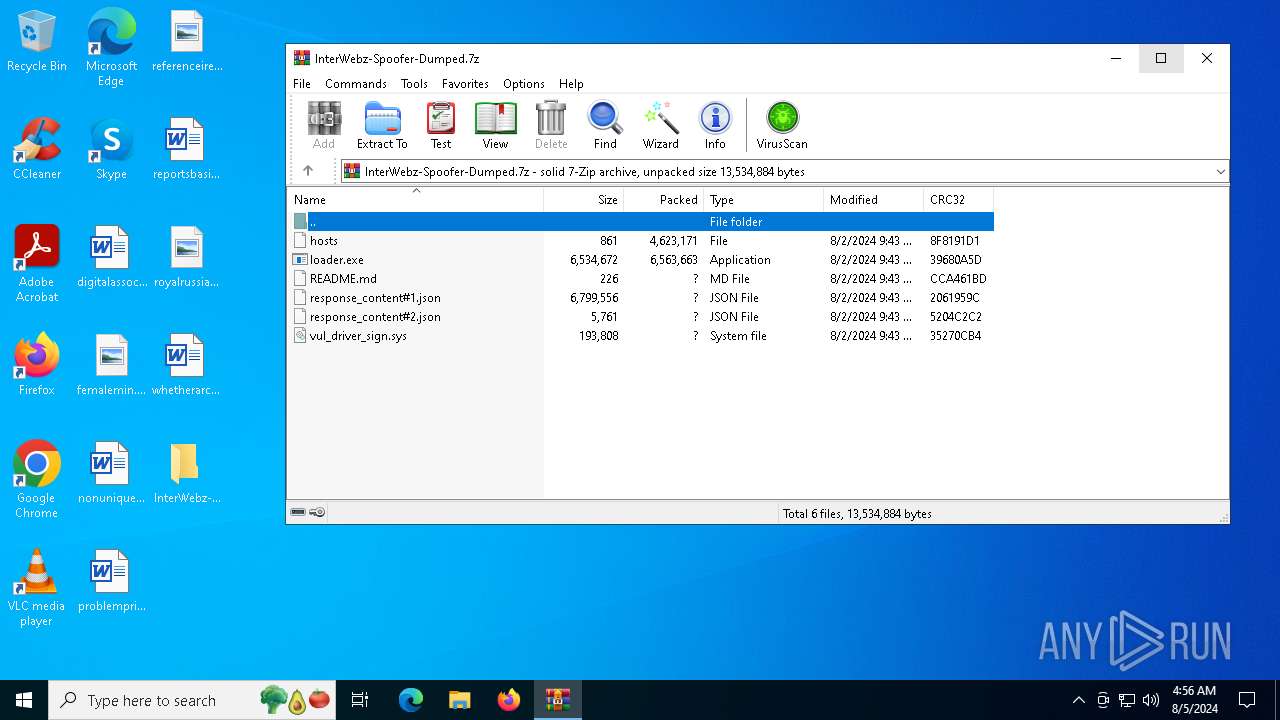Image resolution: width=1280 pixels, height=720 pixels.
Task: Open Recycle Bin desktop icon
Action: [x=37, y=41]
